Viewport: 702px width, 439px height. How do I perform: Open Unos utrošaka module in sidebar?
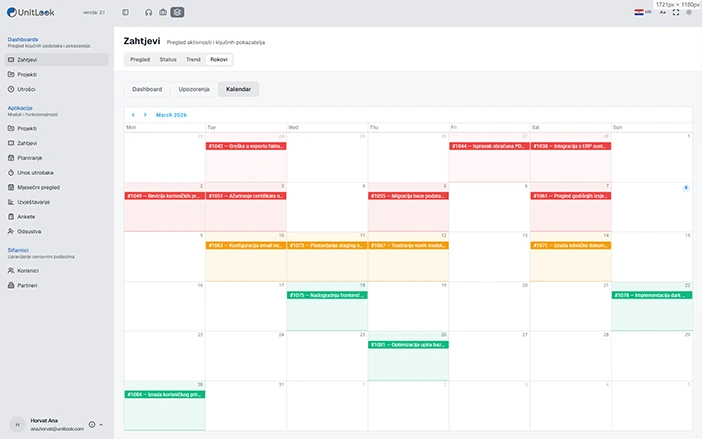pyautogui.click(x=57, y=173)
